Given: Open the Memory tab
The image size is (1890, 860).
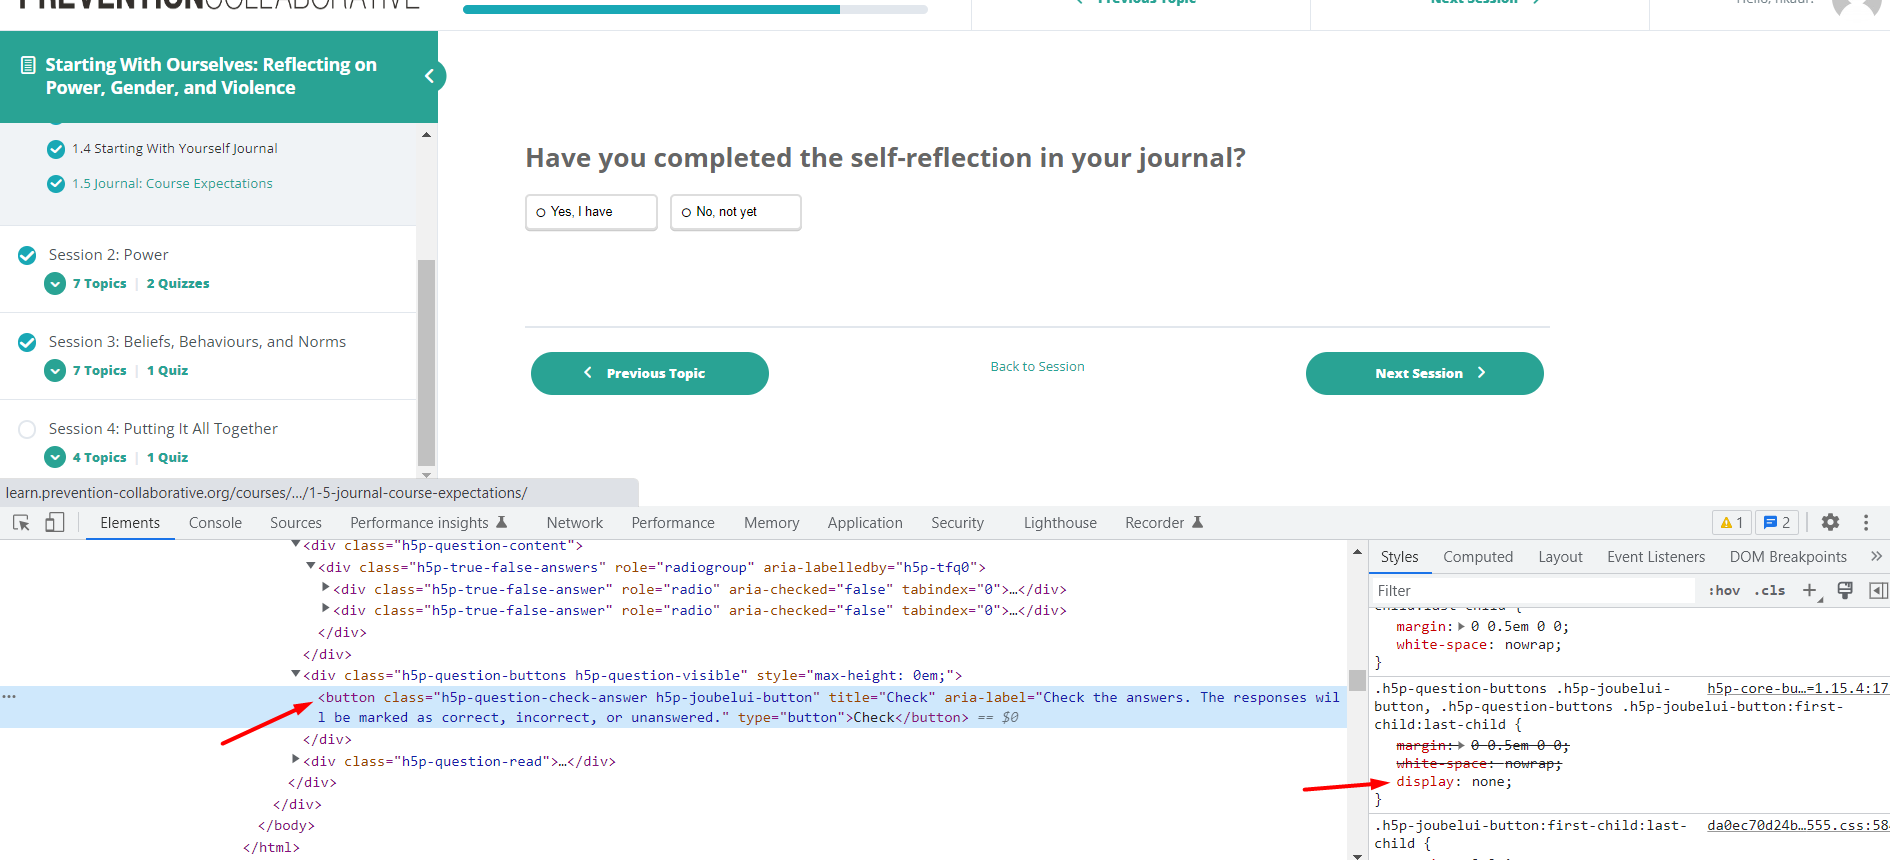Looking at the screenshot, I should (771, 522).
